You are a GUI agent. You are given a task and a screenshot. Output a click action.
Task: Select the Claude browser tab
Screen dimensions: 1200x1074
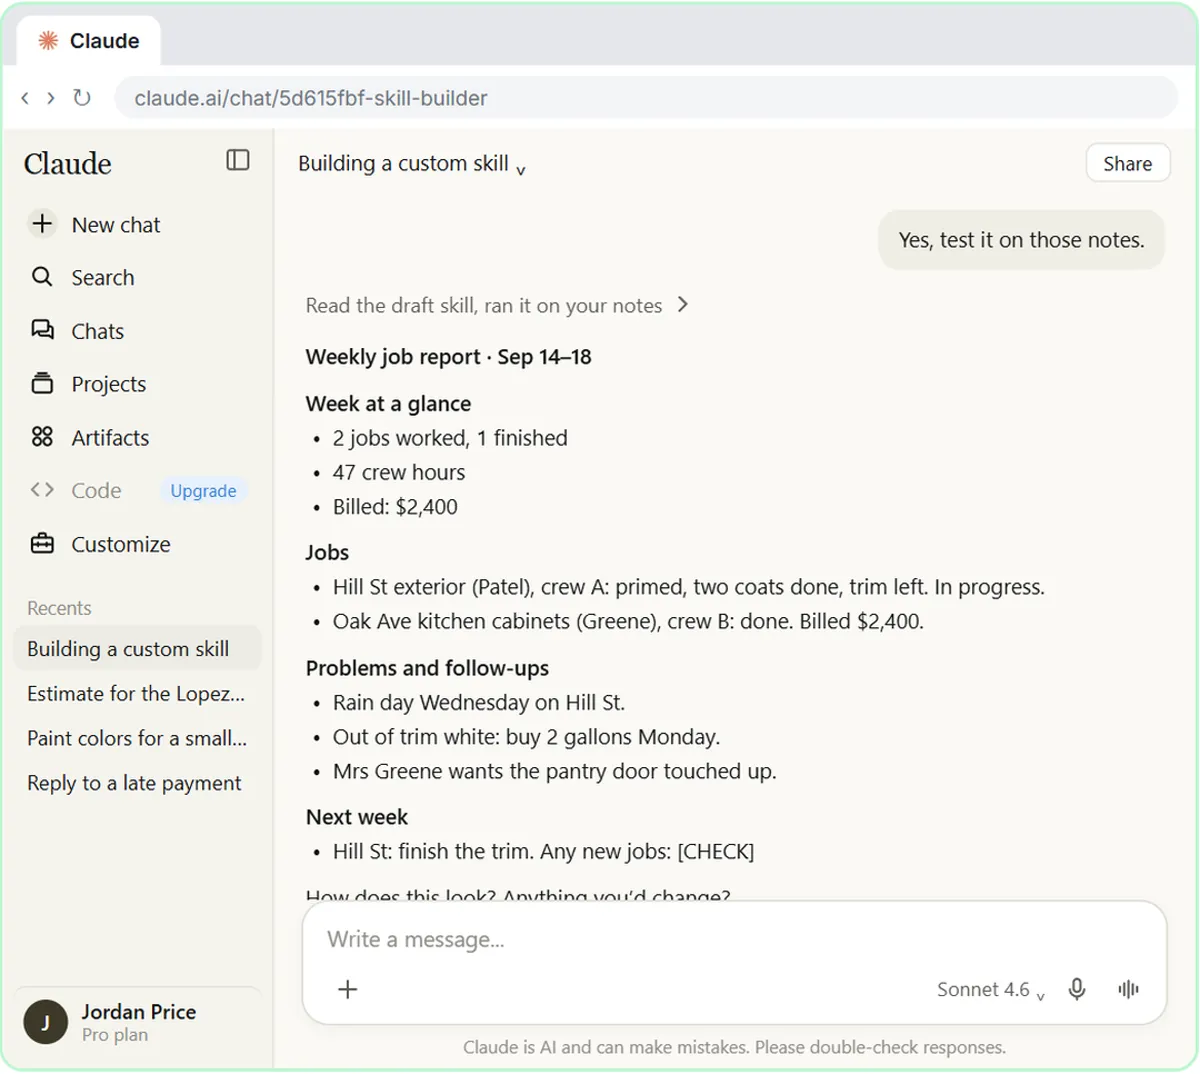click(x=89, y=41)
